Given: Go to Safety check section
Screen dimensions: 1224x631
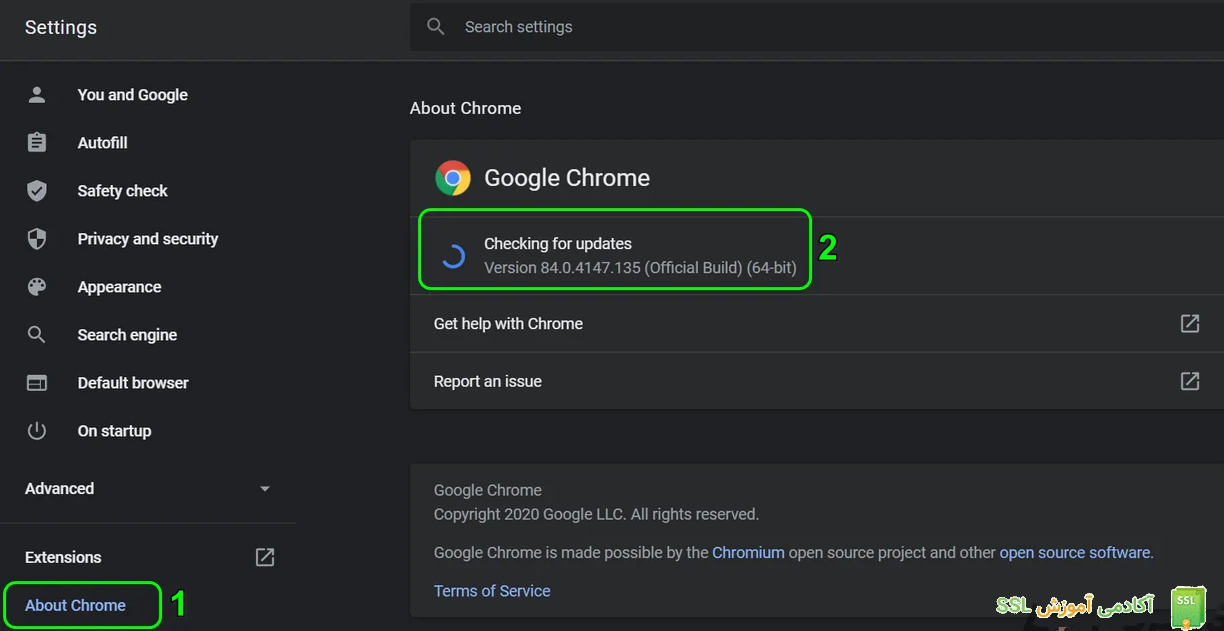Looking at the screenshot, I should tap(123, 191).
